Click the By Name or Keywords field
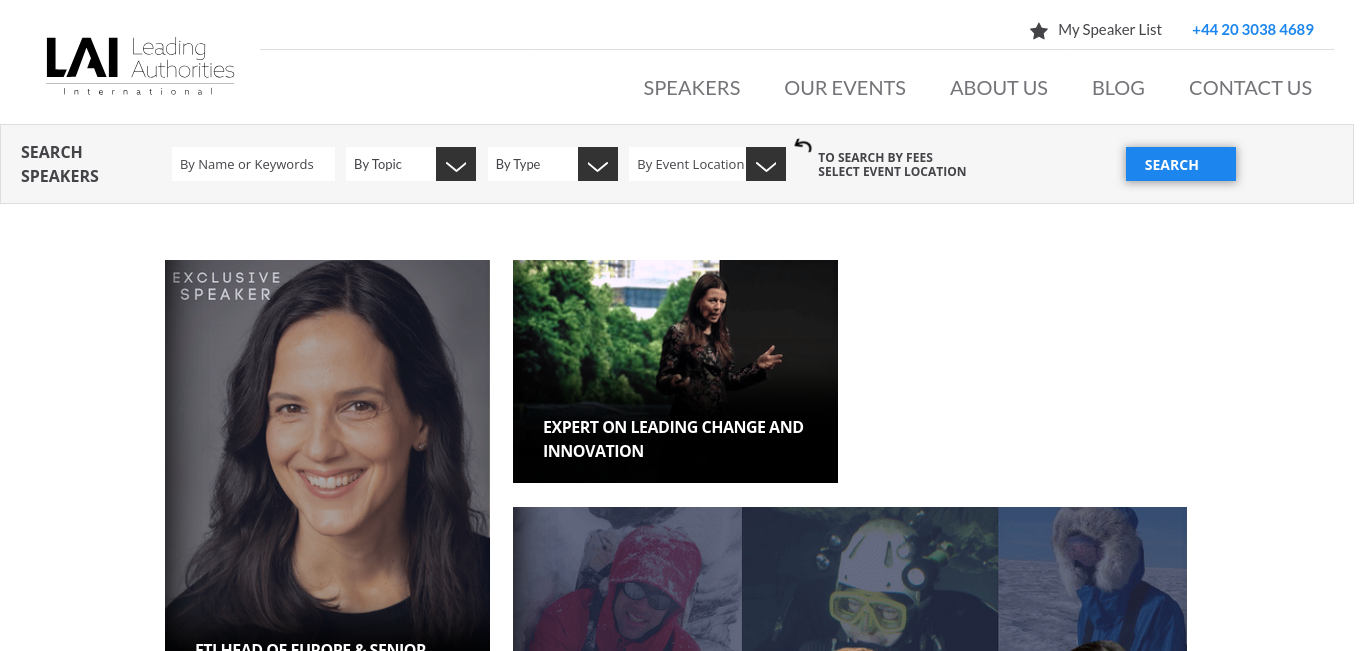 click(253, 165)
